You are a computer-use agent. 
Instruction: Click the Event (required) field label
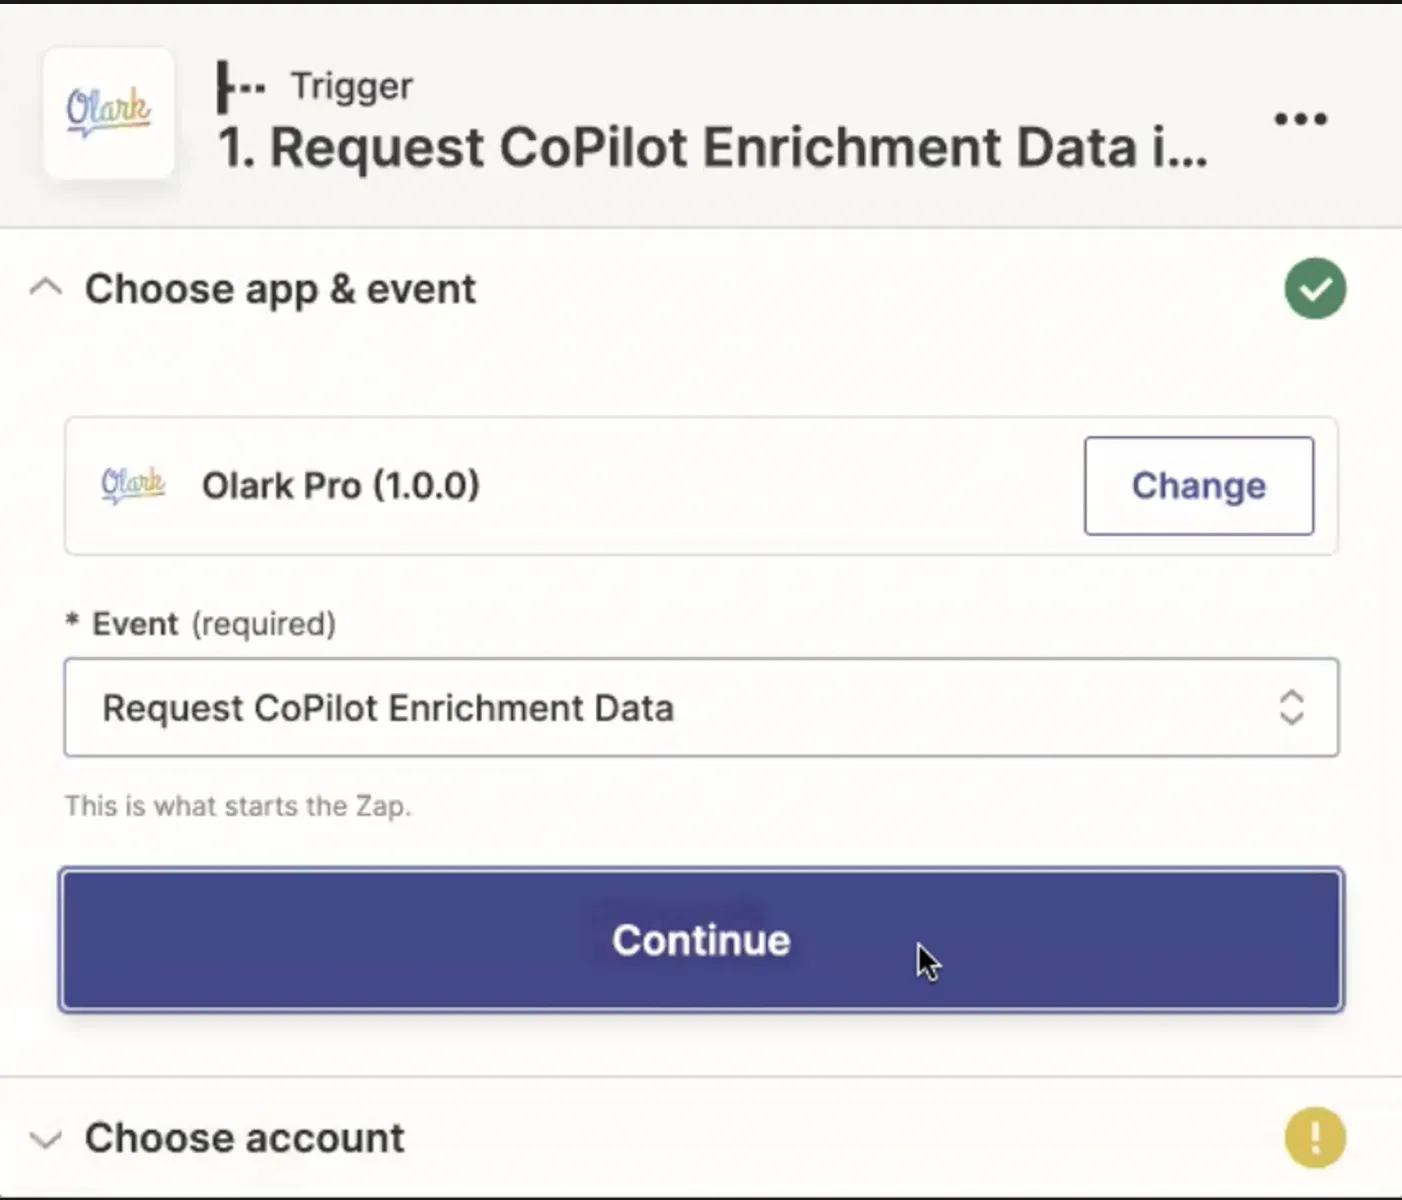[x=201, y=624]
